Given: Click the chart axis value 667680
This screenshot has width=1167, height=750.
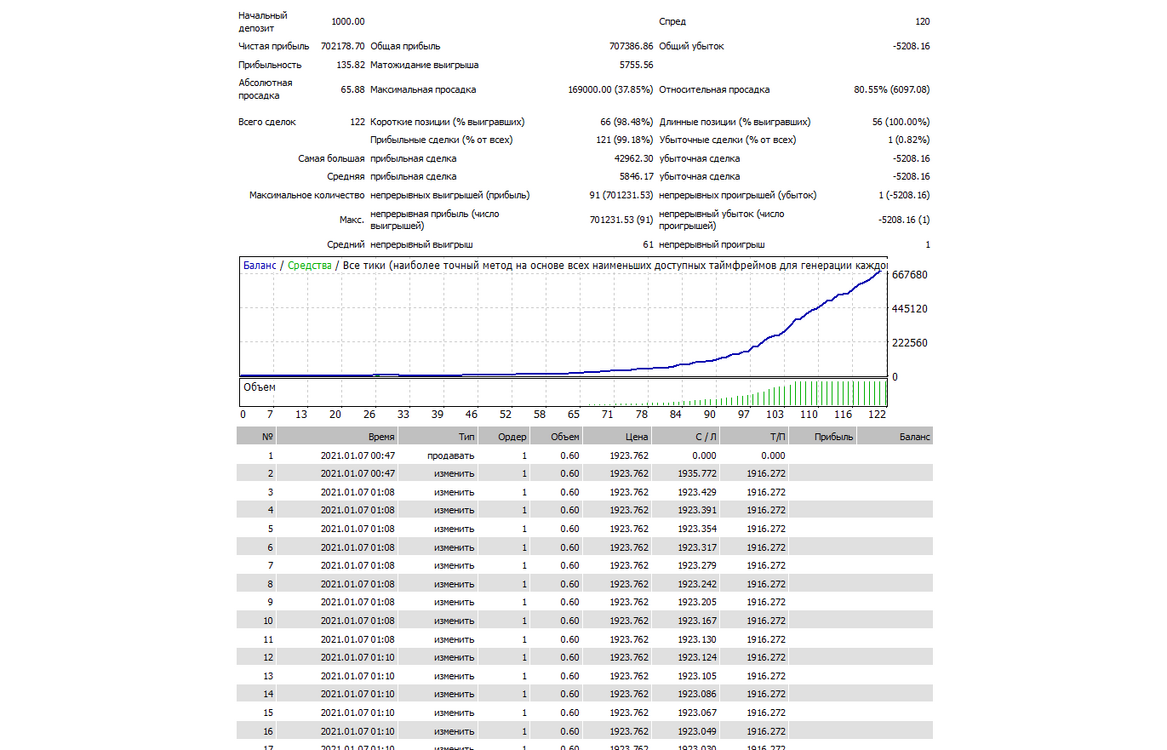Looking at the screenshot, I should click(909, 275).
